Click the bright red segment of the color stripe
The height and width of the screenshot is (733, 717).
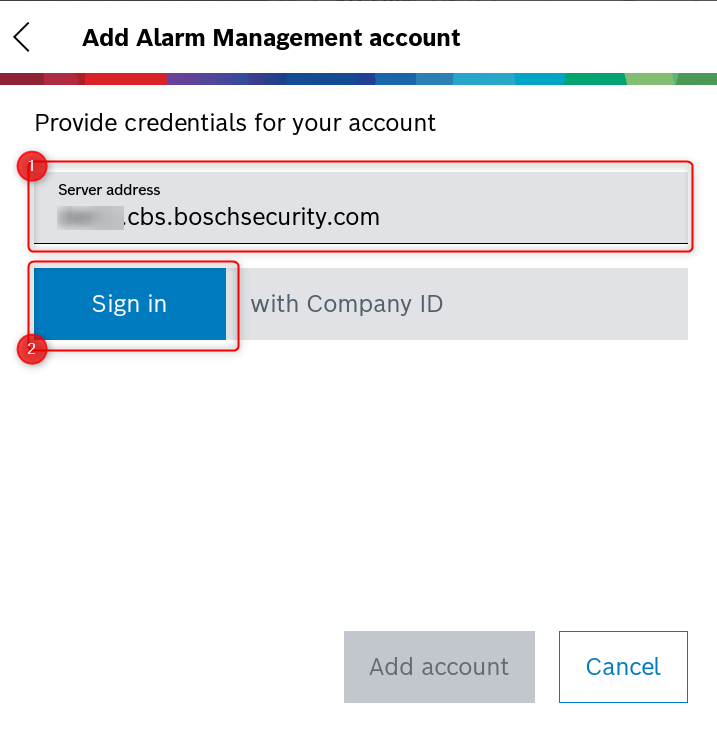(125, 78)
